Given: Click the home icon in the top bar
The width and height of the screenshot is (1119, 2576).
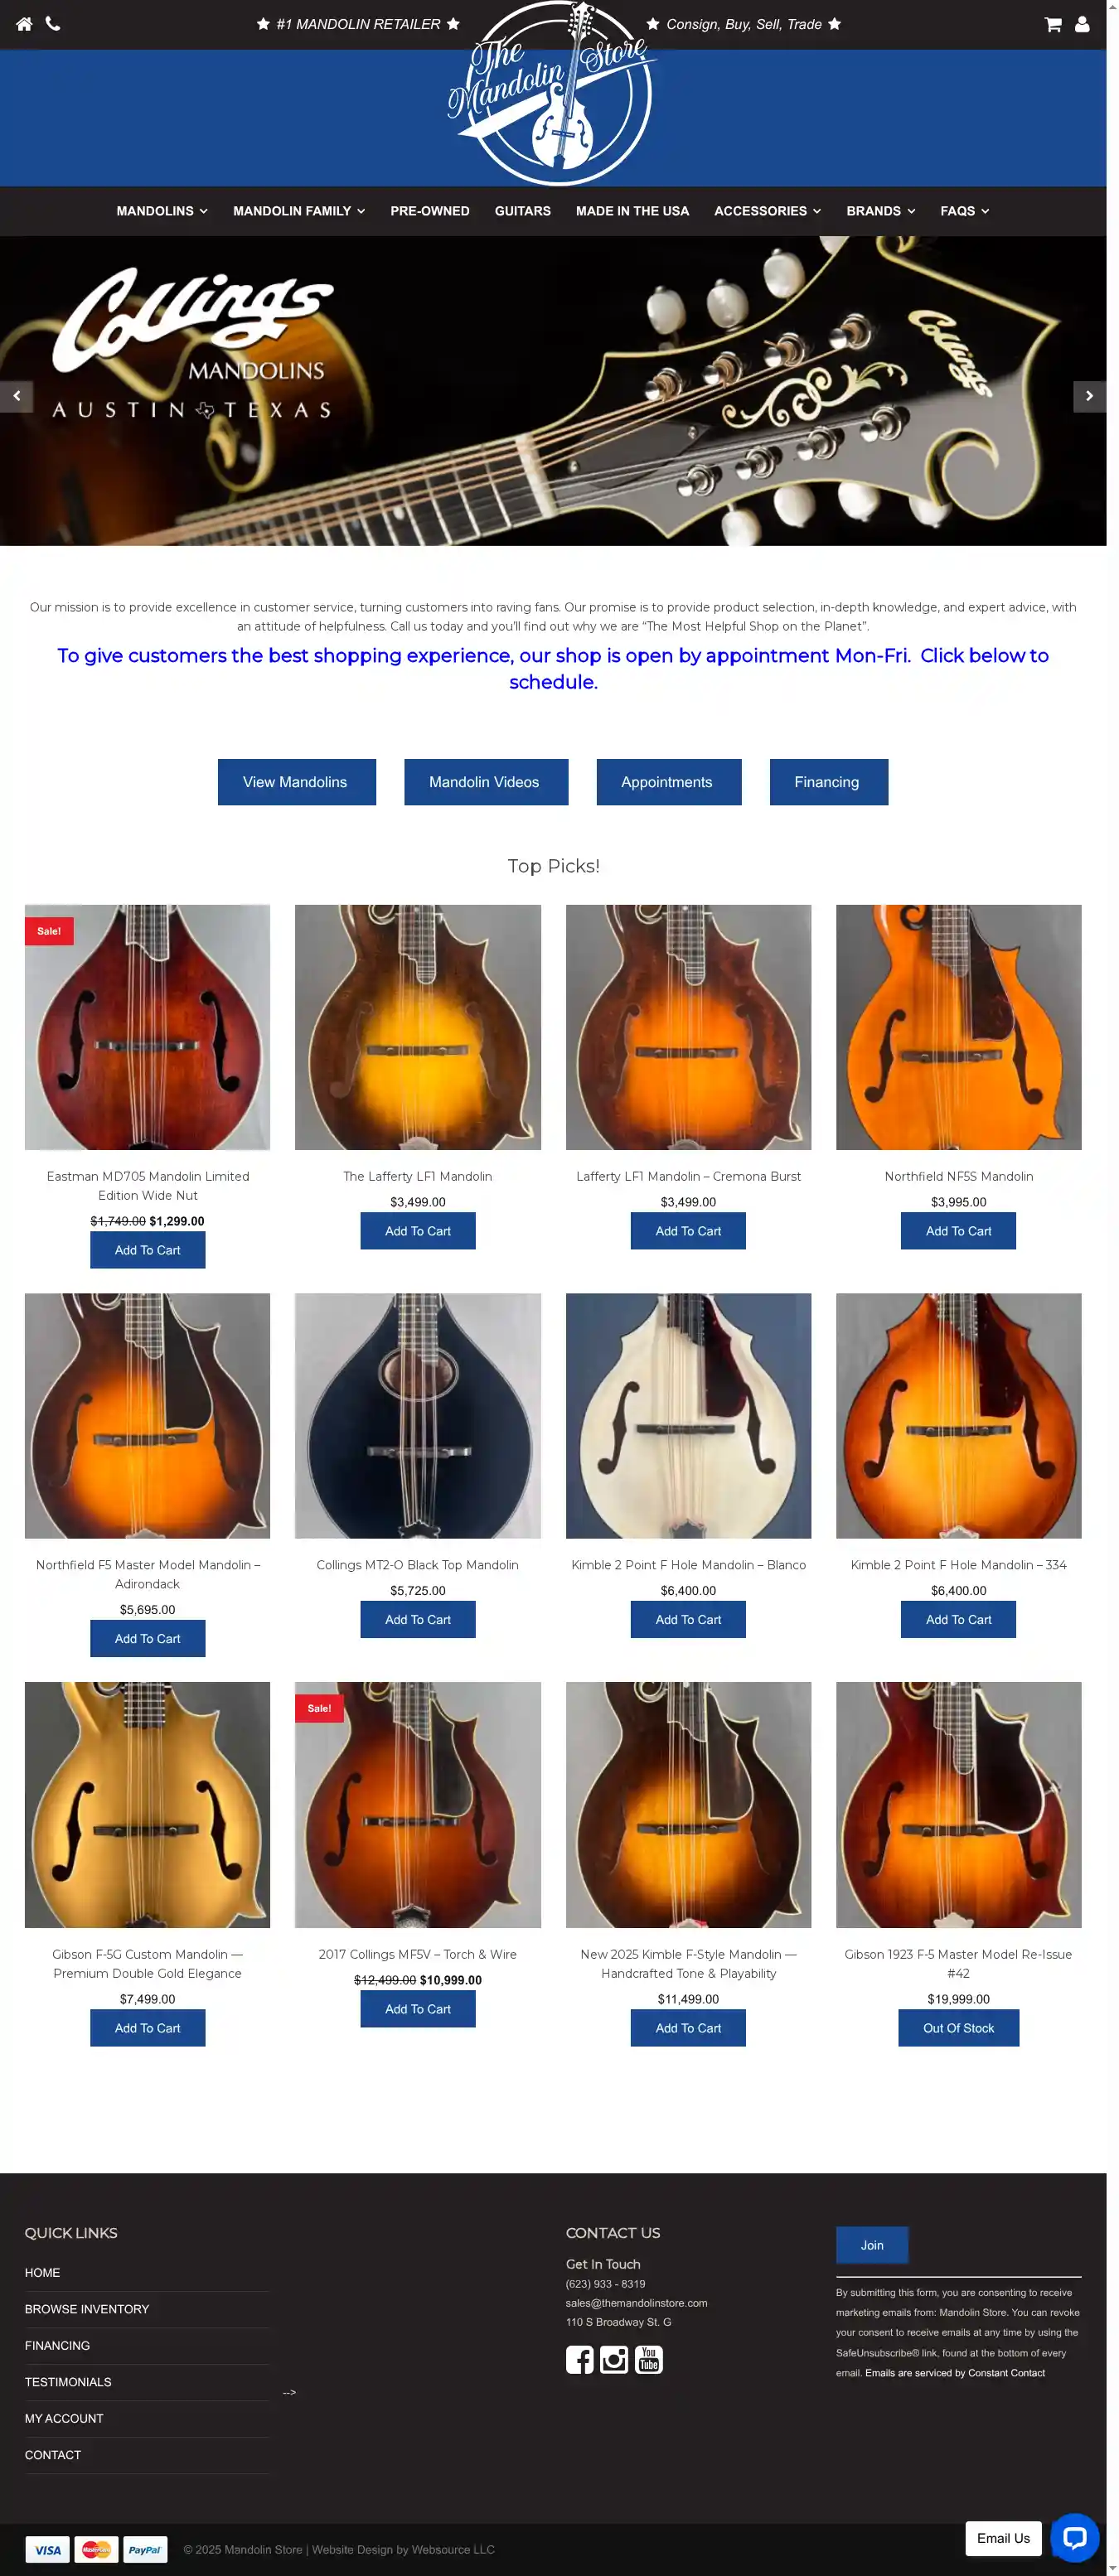Looking at the screenshot, I should tap(24, 24).
